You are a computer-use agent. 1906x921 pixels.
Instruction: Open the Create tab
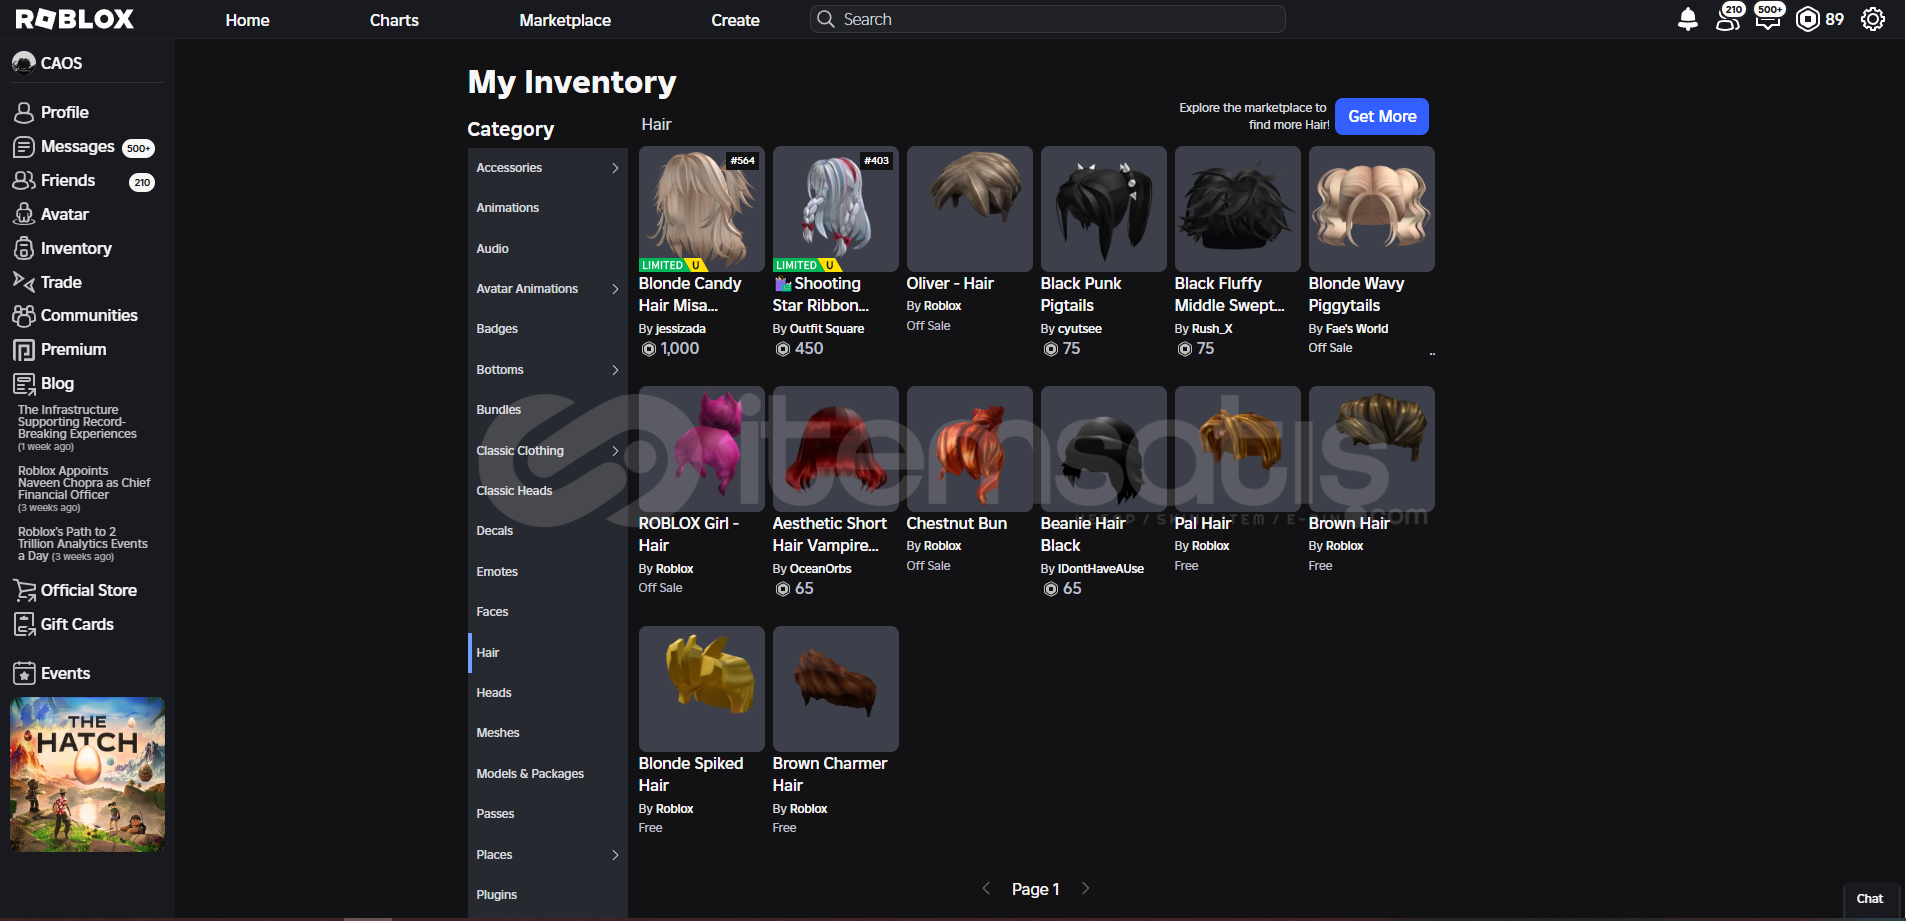[735, 20]
